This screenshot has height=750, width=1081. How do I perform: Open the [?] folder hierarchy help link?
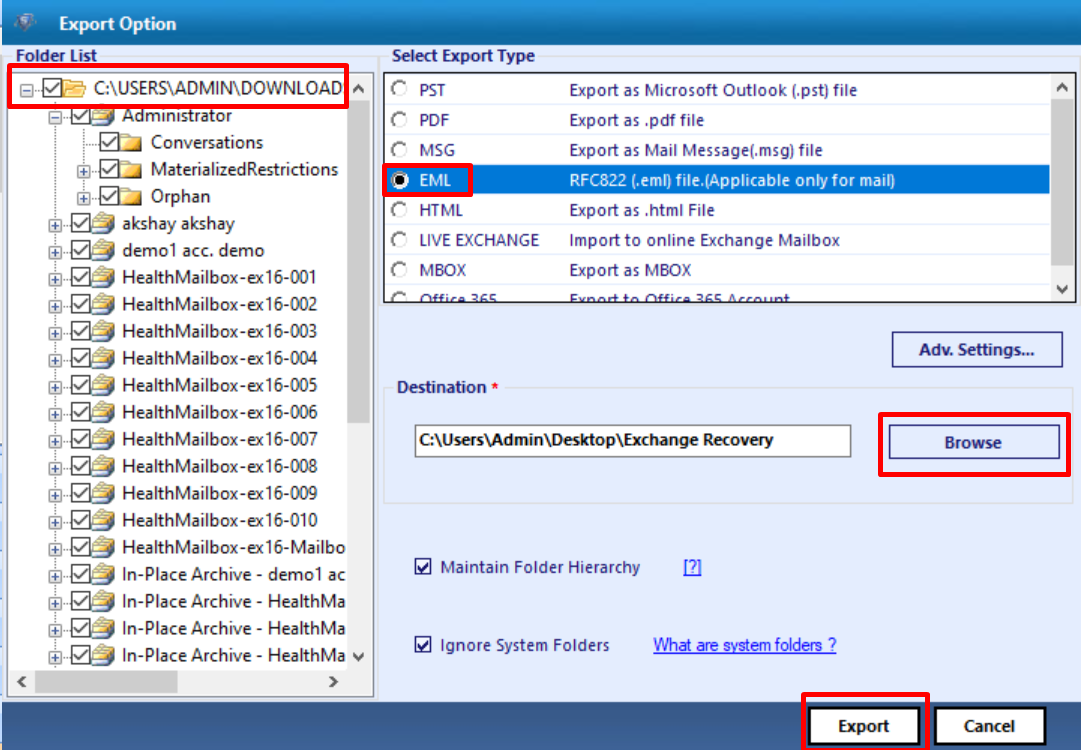692,567
